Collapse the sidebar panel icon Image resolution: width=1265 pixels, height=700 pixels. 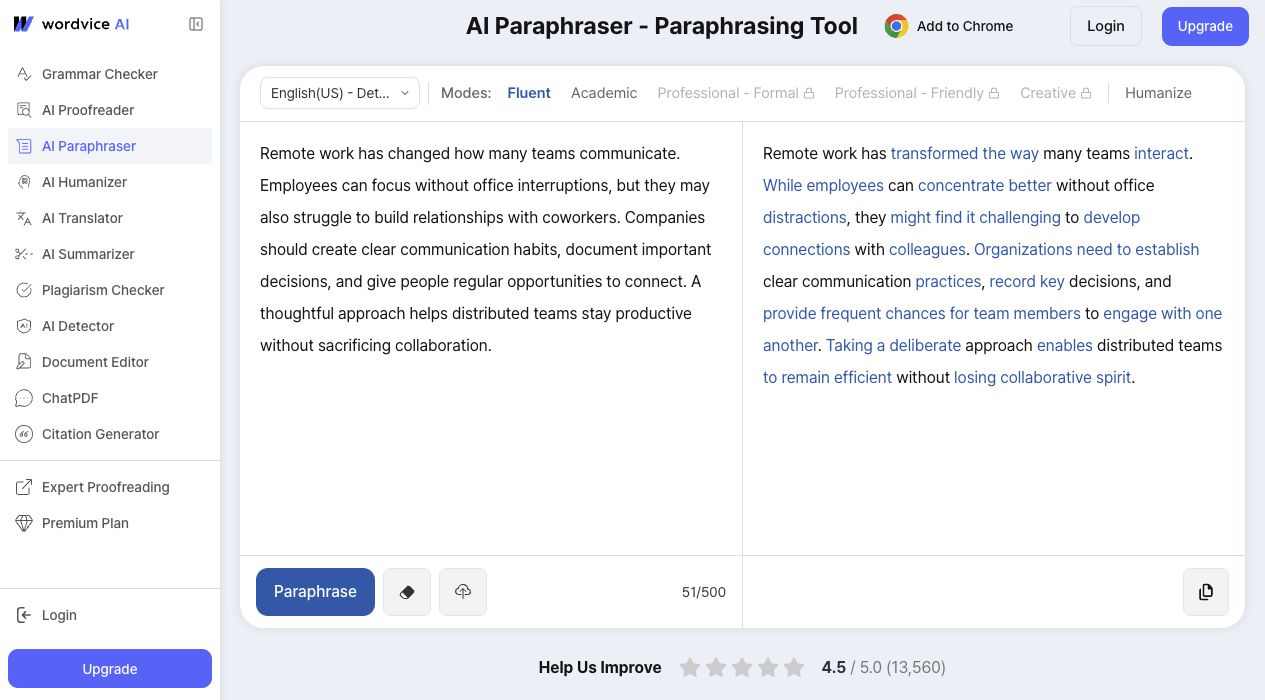(196, 24)
